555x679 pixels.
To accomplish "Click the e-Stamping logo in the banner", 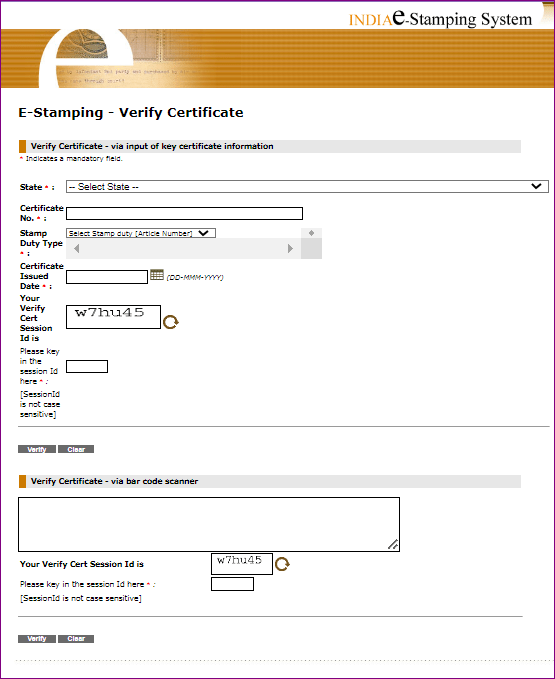I will (87, 56).
